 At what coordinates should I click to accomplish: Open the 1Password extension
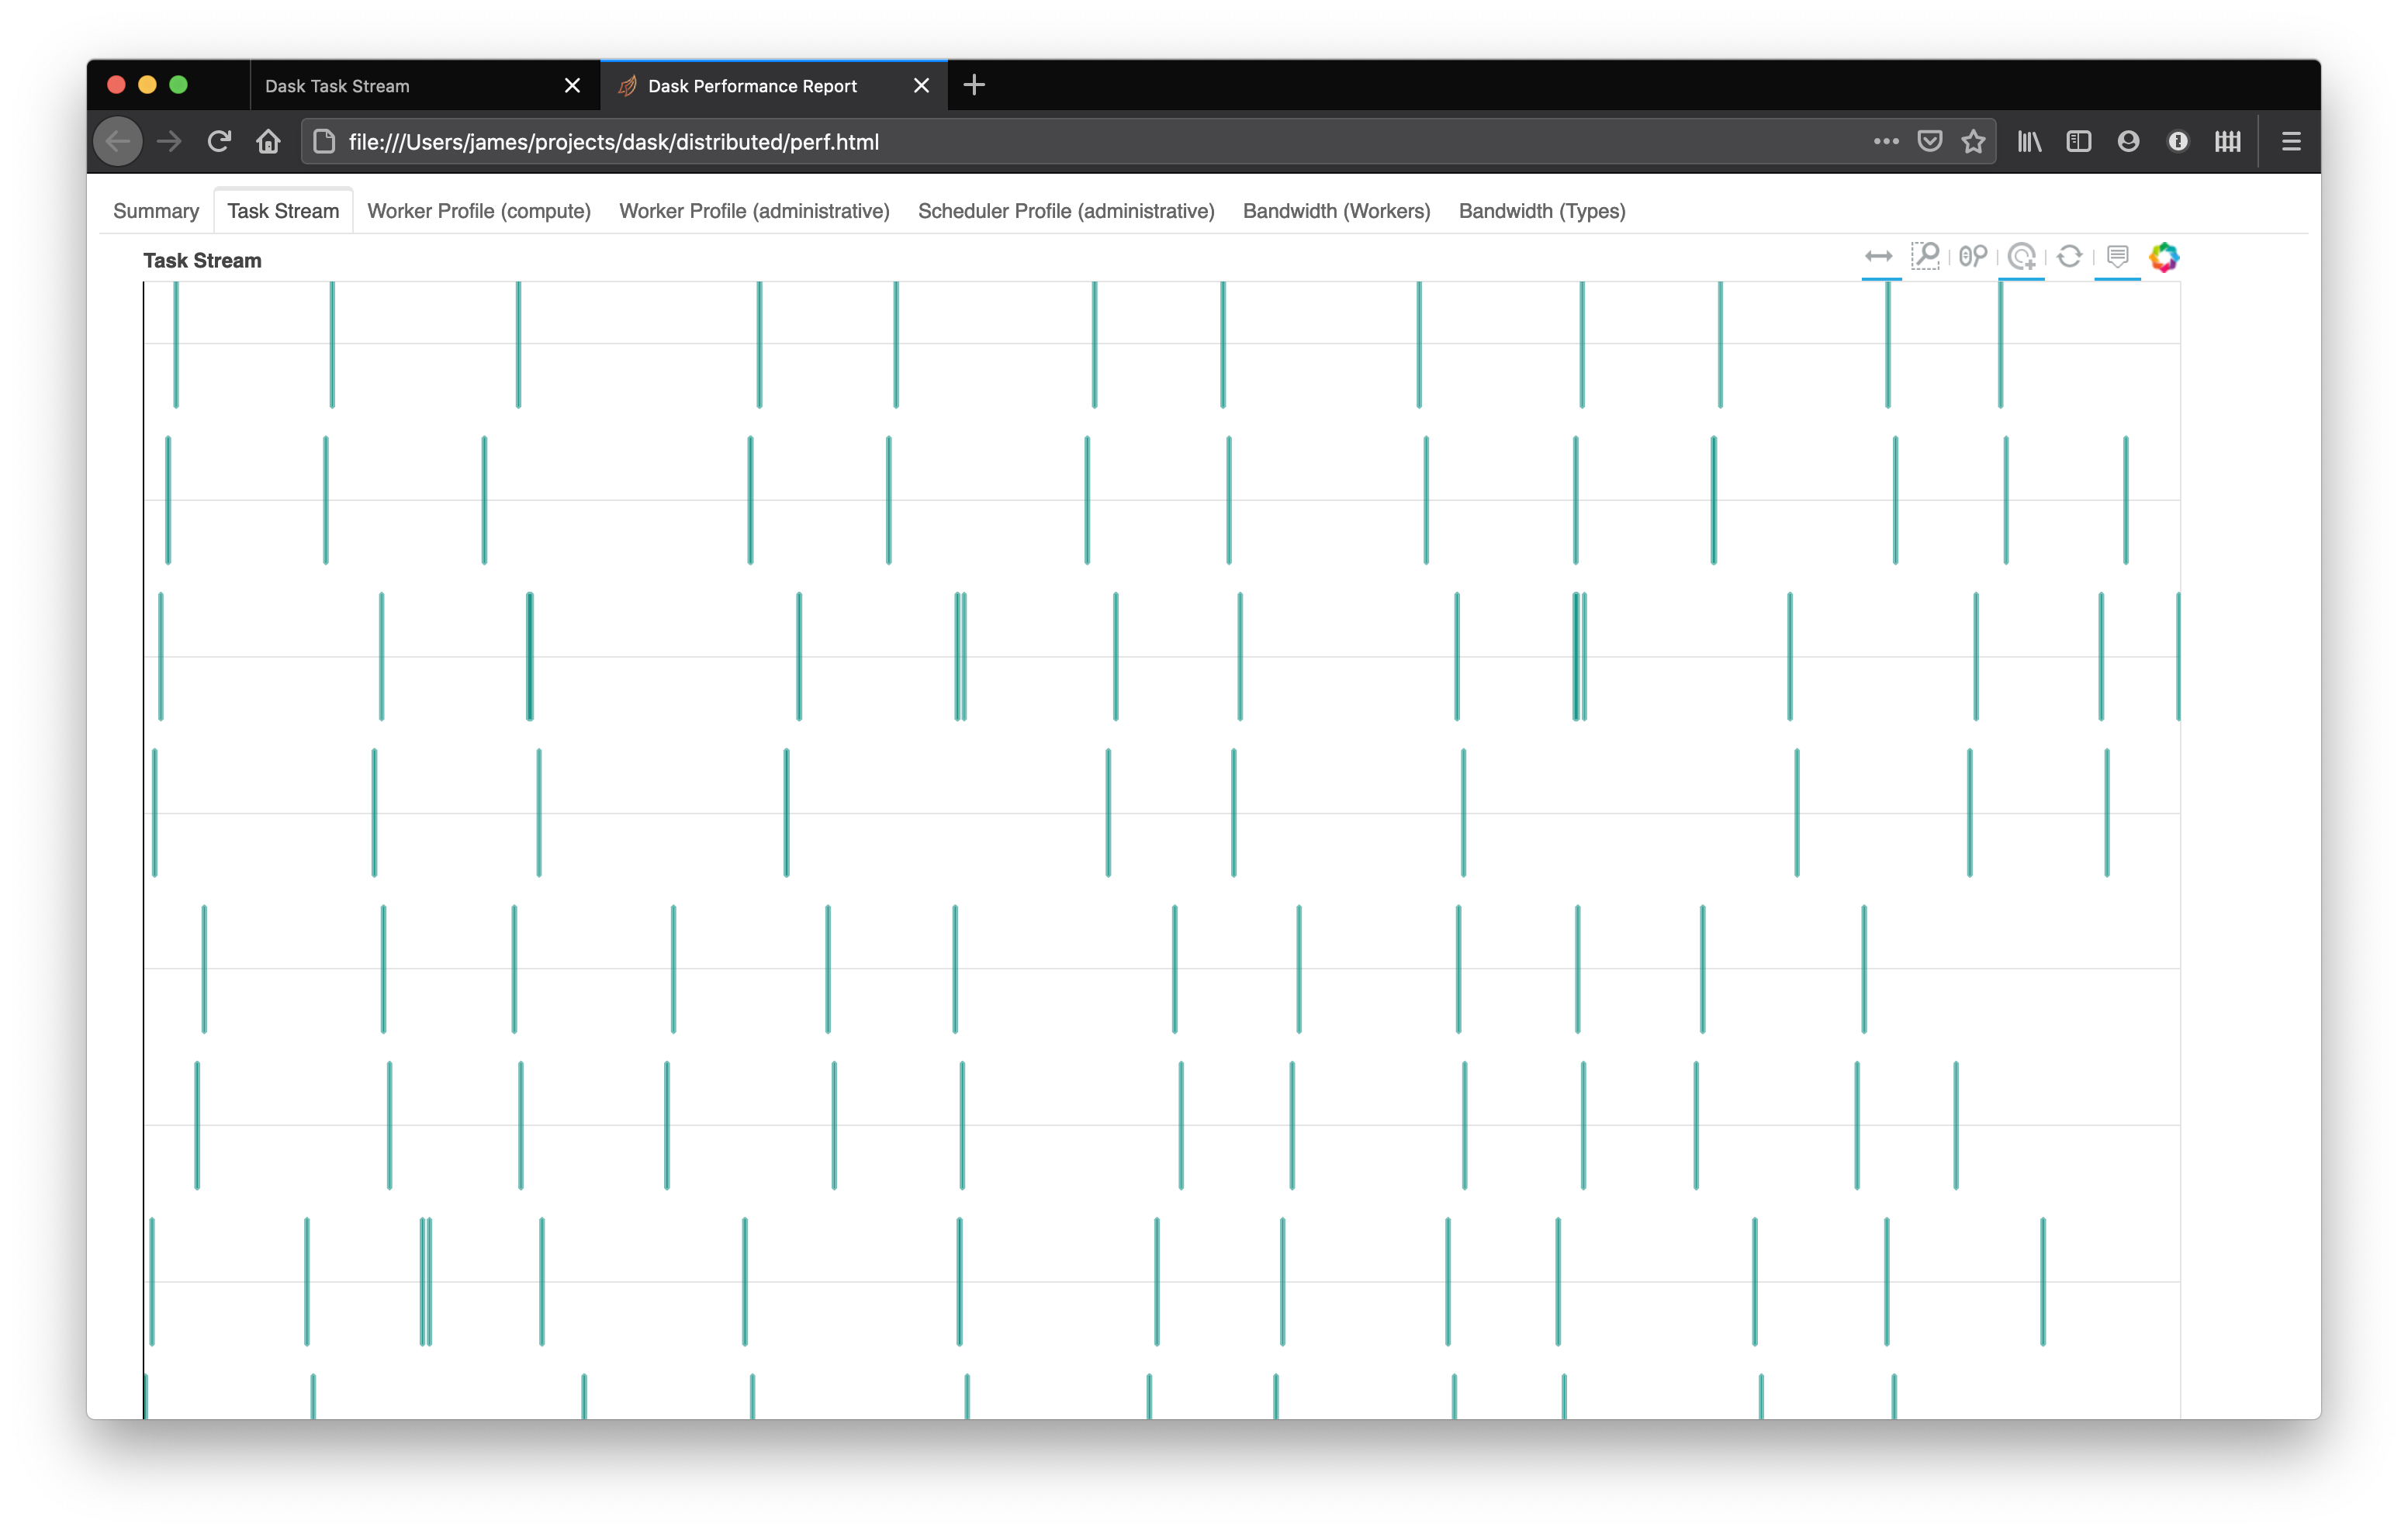pyautogui.click(x=2178, y=142)
